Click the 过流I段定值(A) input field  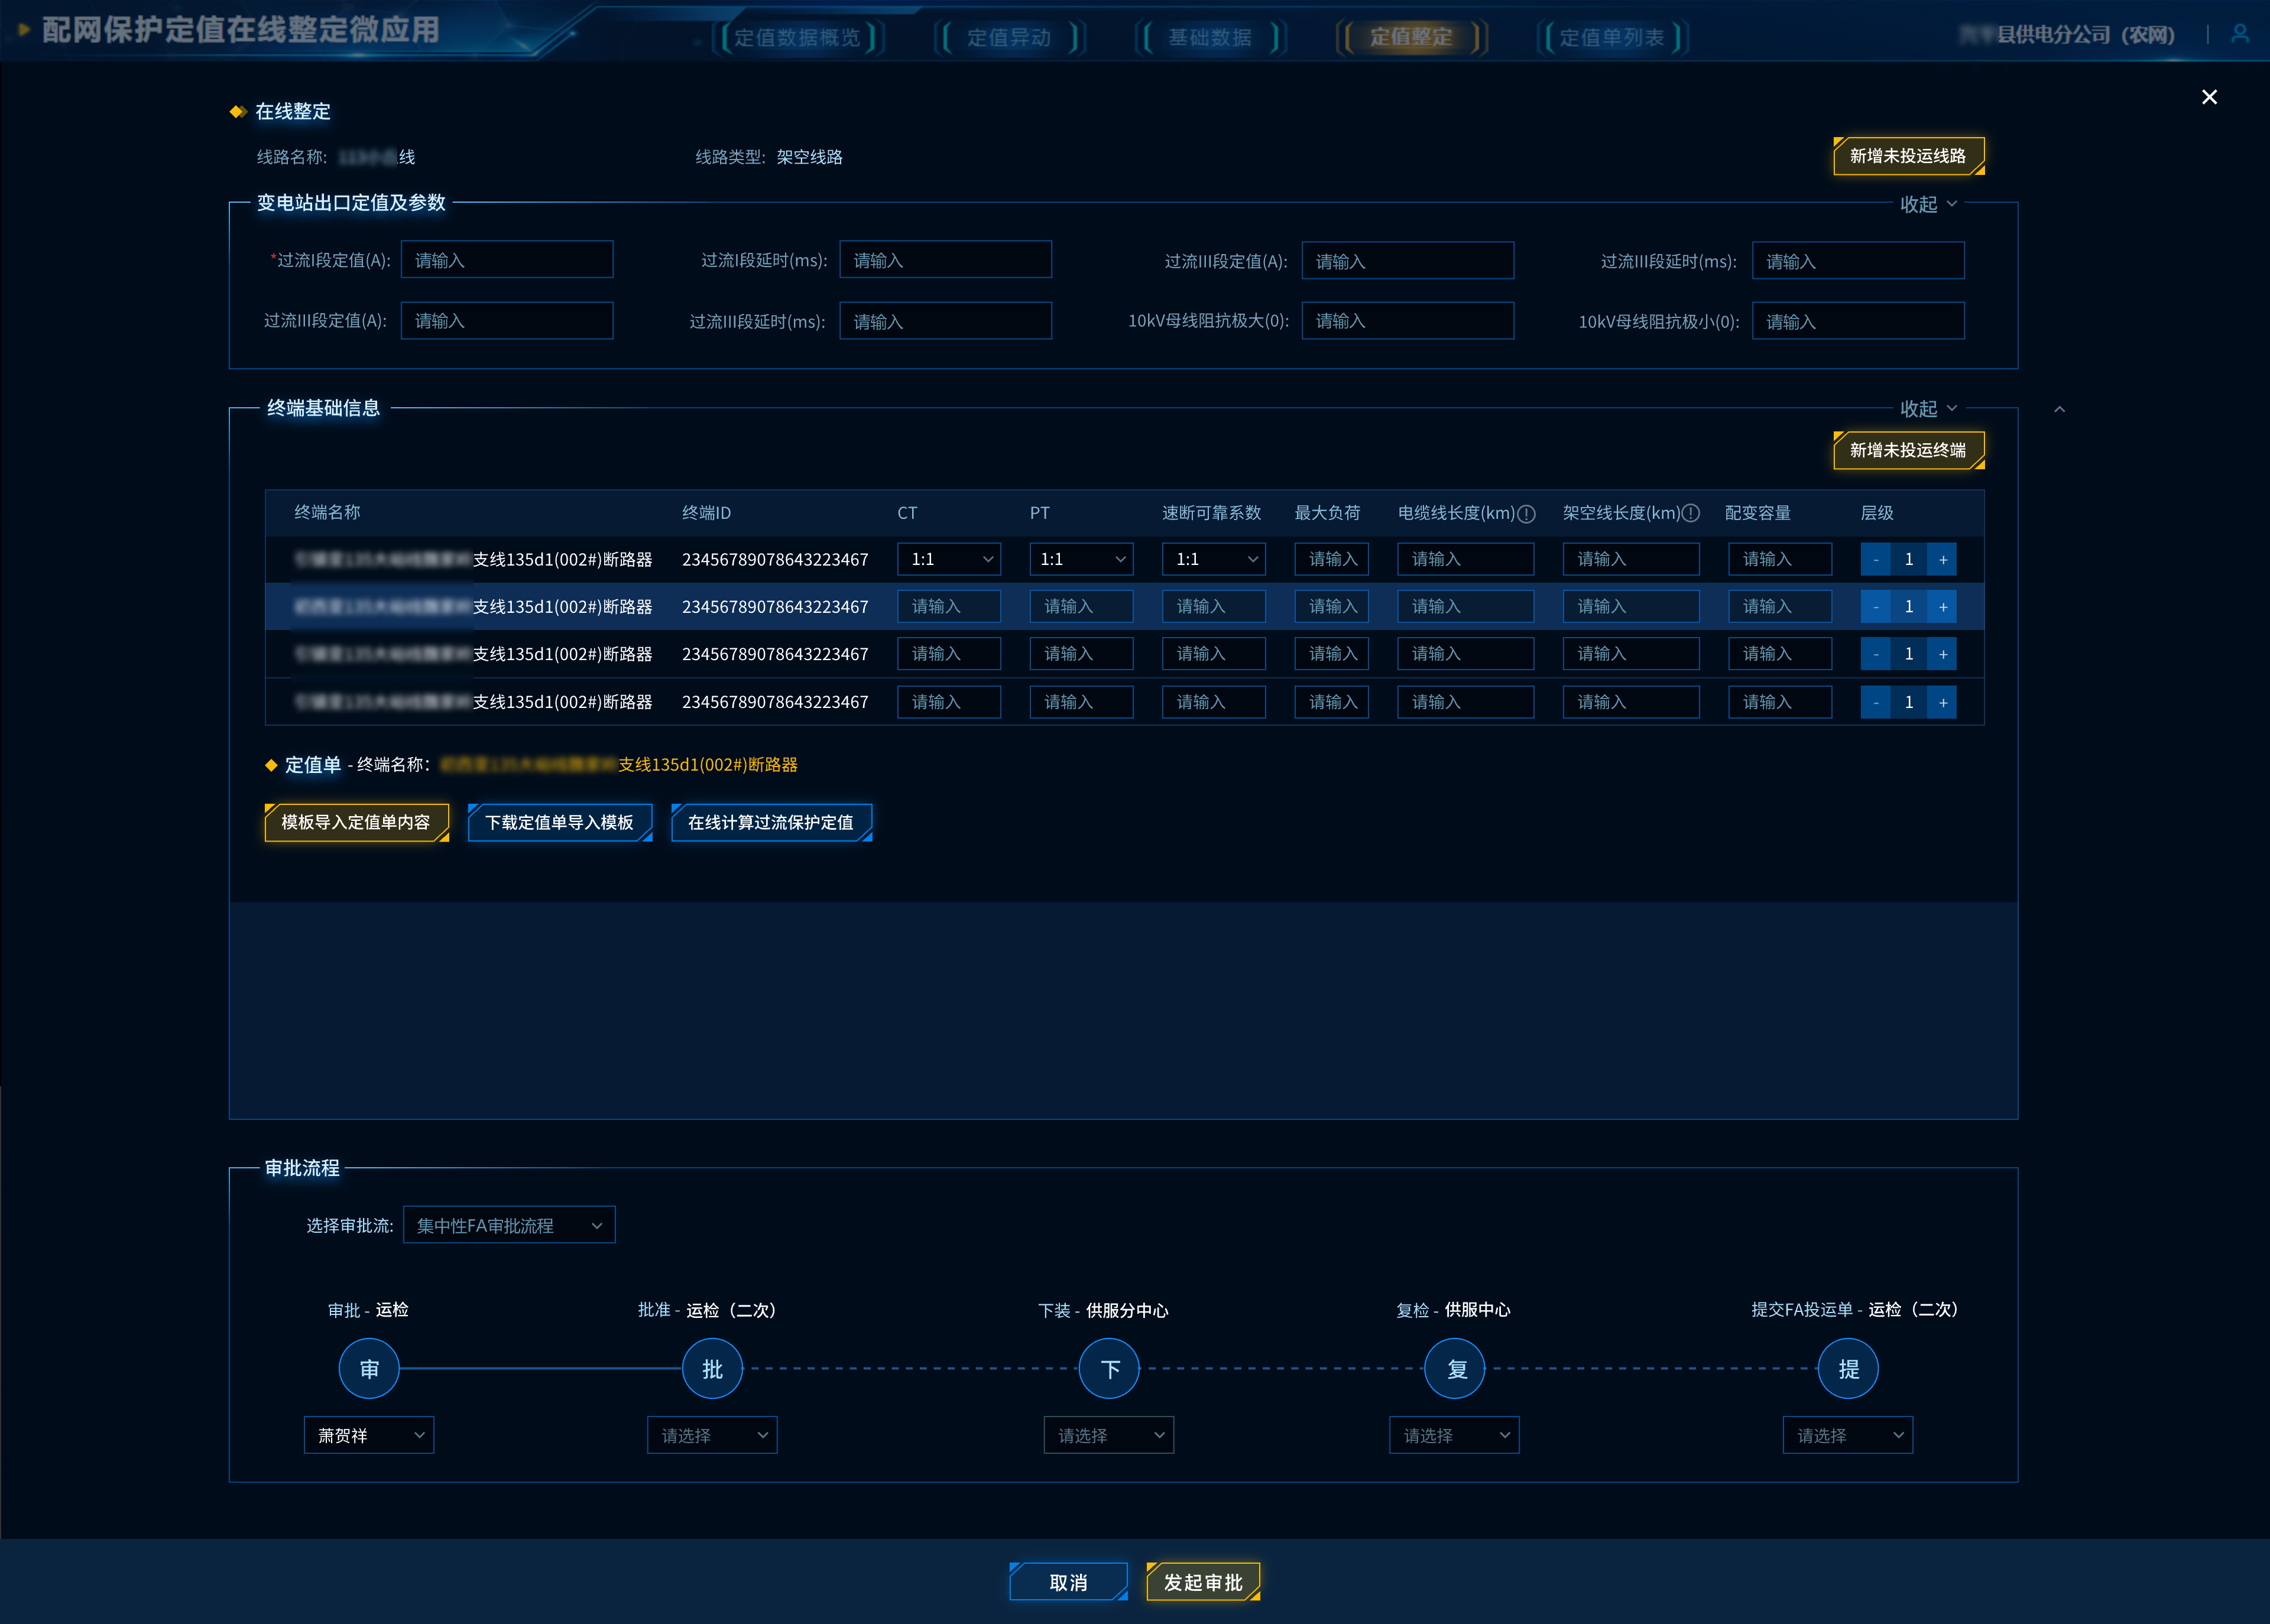507,260
